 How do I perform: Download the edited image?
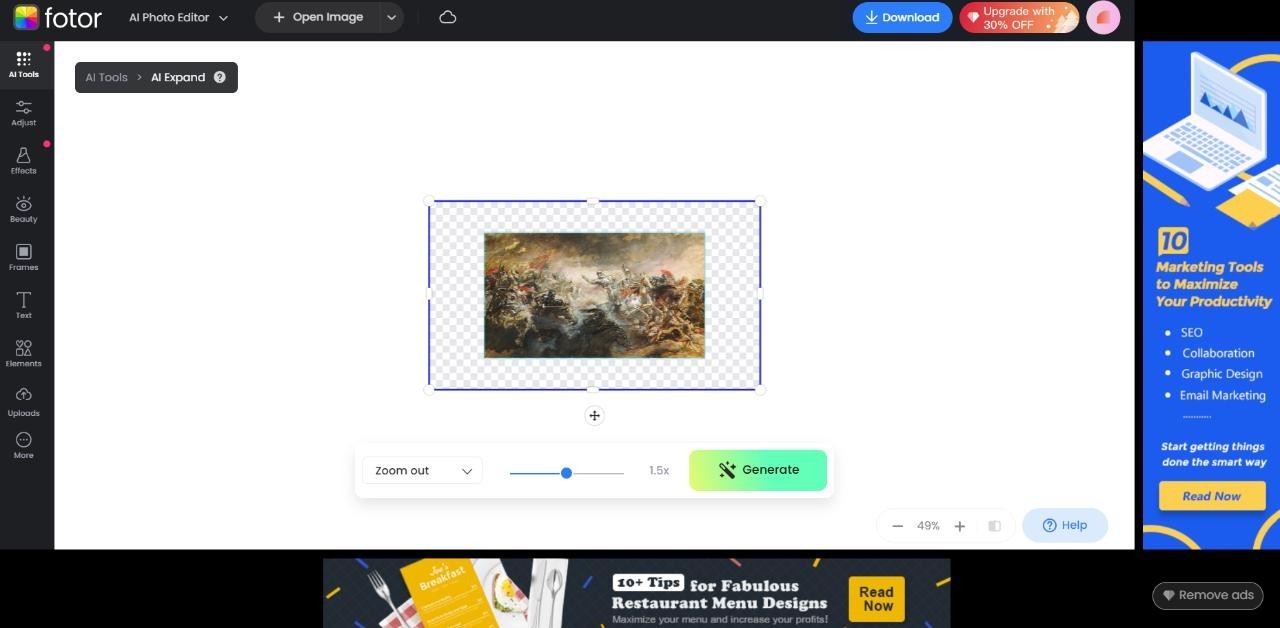click(902, 17)
